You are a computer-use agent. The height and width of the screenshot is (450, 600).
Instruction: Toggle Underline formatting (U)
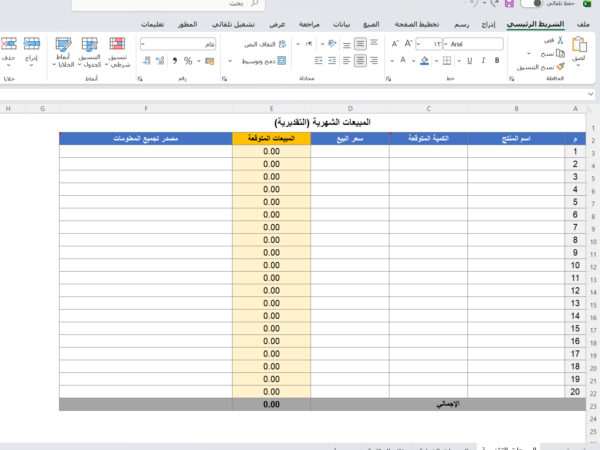click(470, 60)
